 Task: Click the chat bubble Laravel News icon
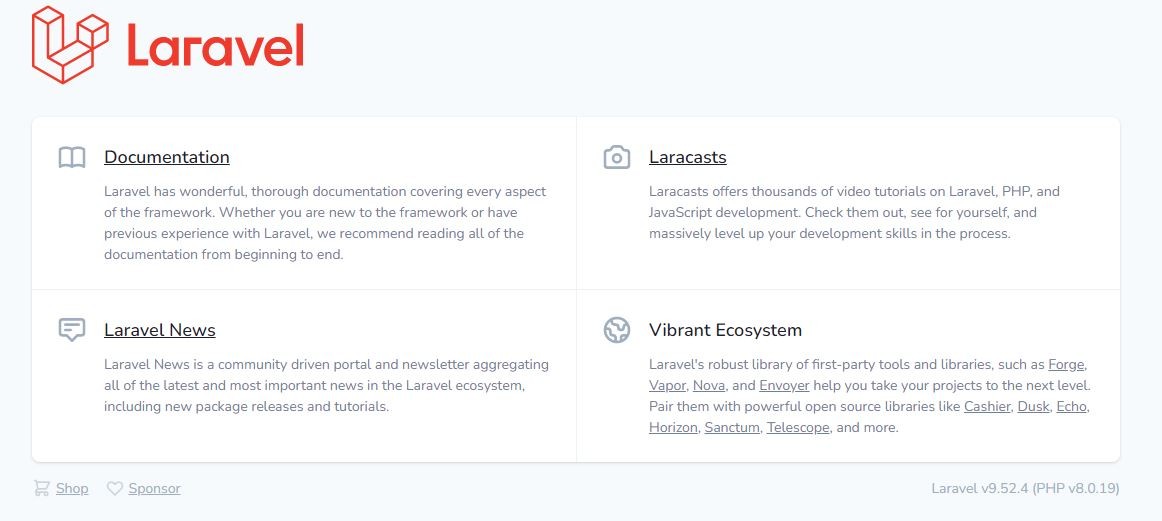72,330
